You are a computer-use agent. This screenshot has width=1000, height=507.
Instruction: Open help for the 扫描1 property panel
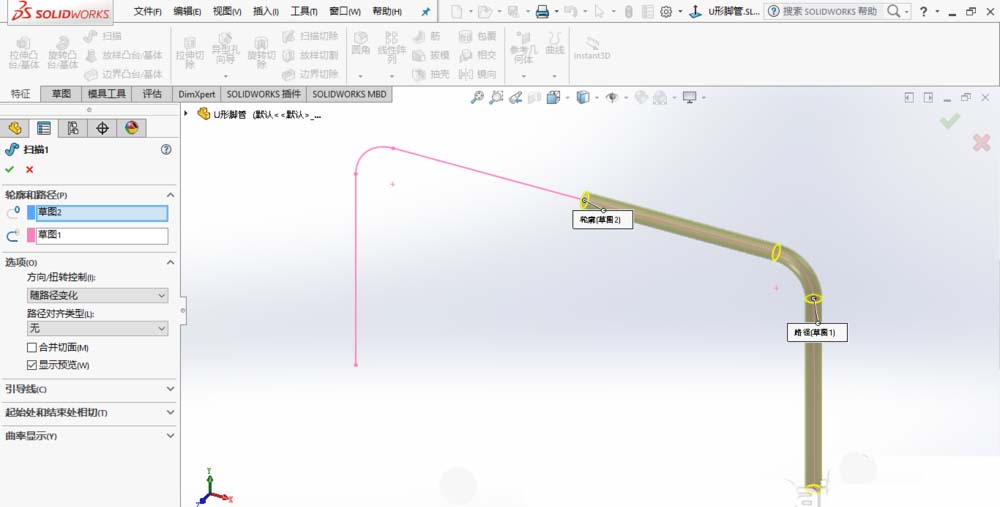click(166, 149)
